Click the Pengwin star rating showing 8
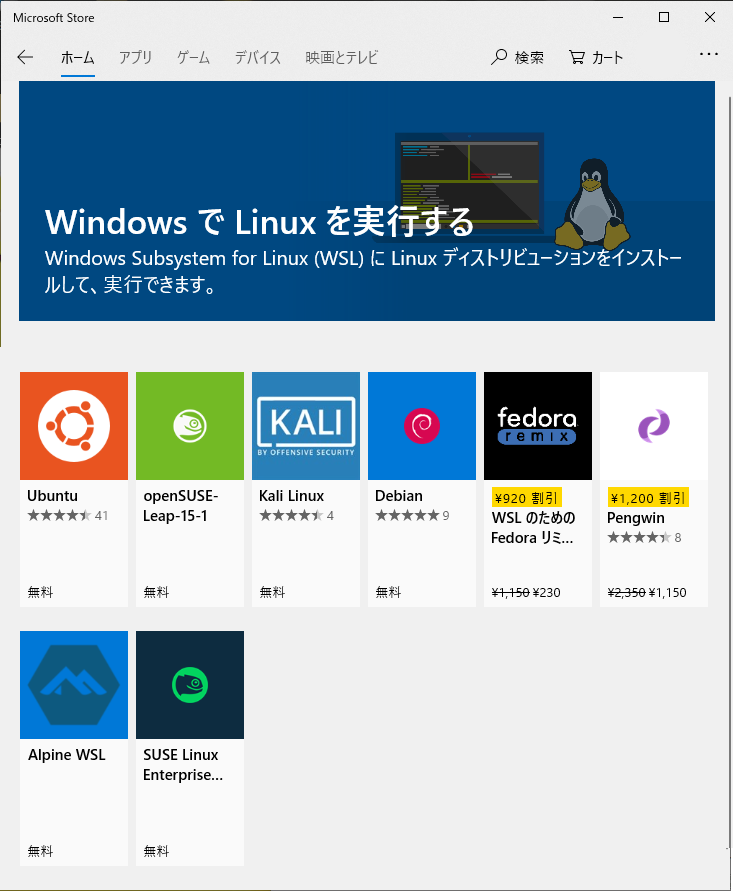The height and width of the screenshot is (891, 733). click(644, 538)
